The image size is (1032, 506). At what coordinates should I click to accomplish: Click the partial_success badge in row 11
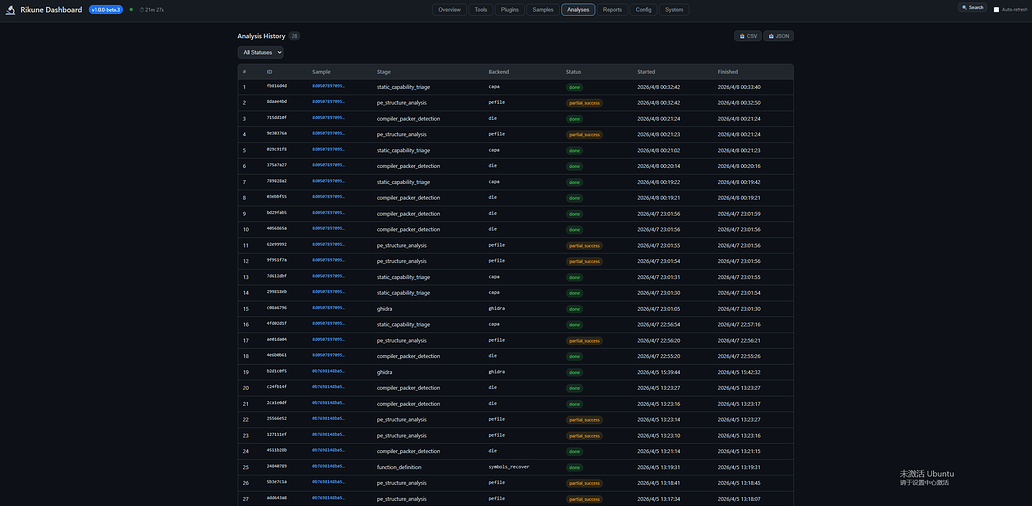(x=584, y=245)
